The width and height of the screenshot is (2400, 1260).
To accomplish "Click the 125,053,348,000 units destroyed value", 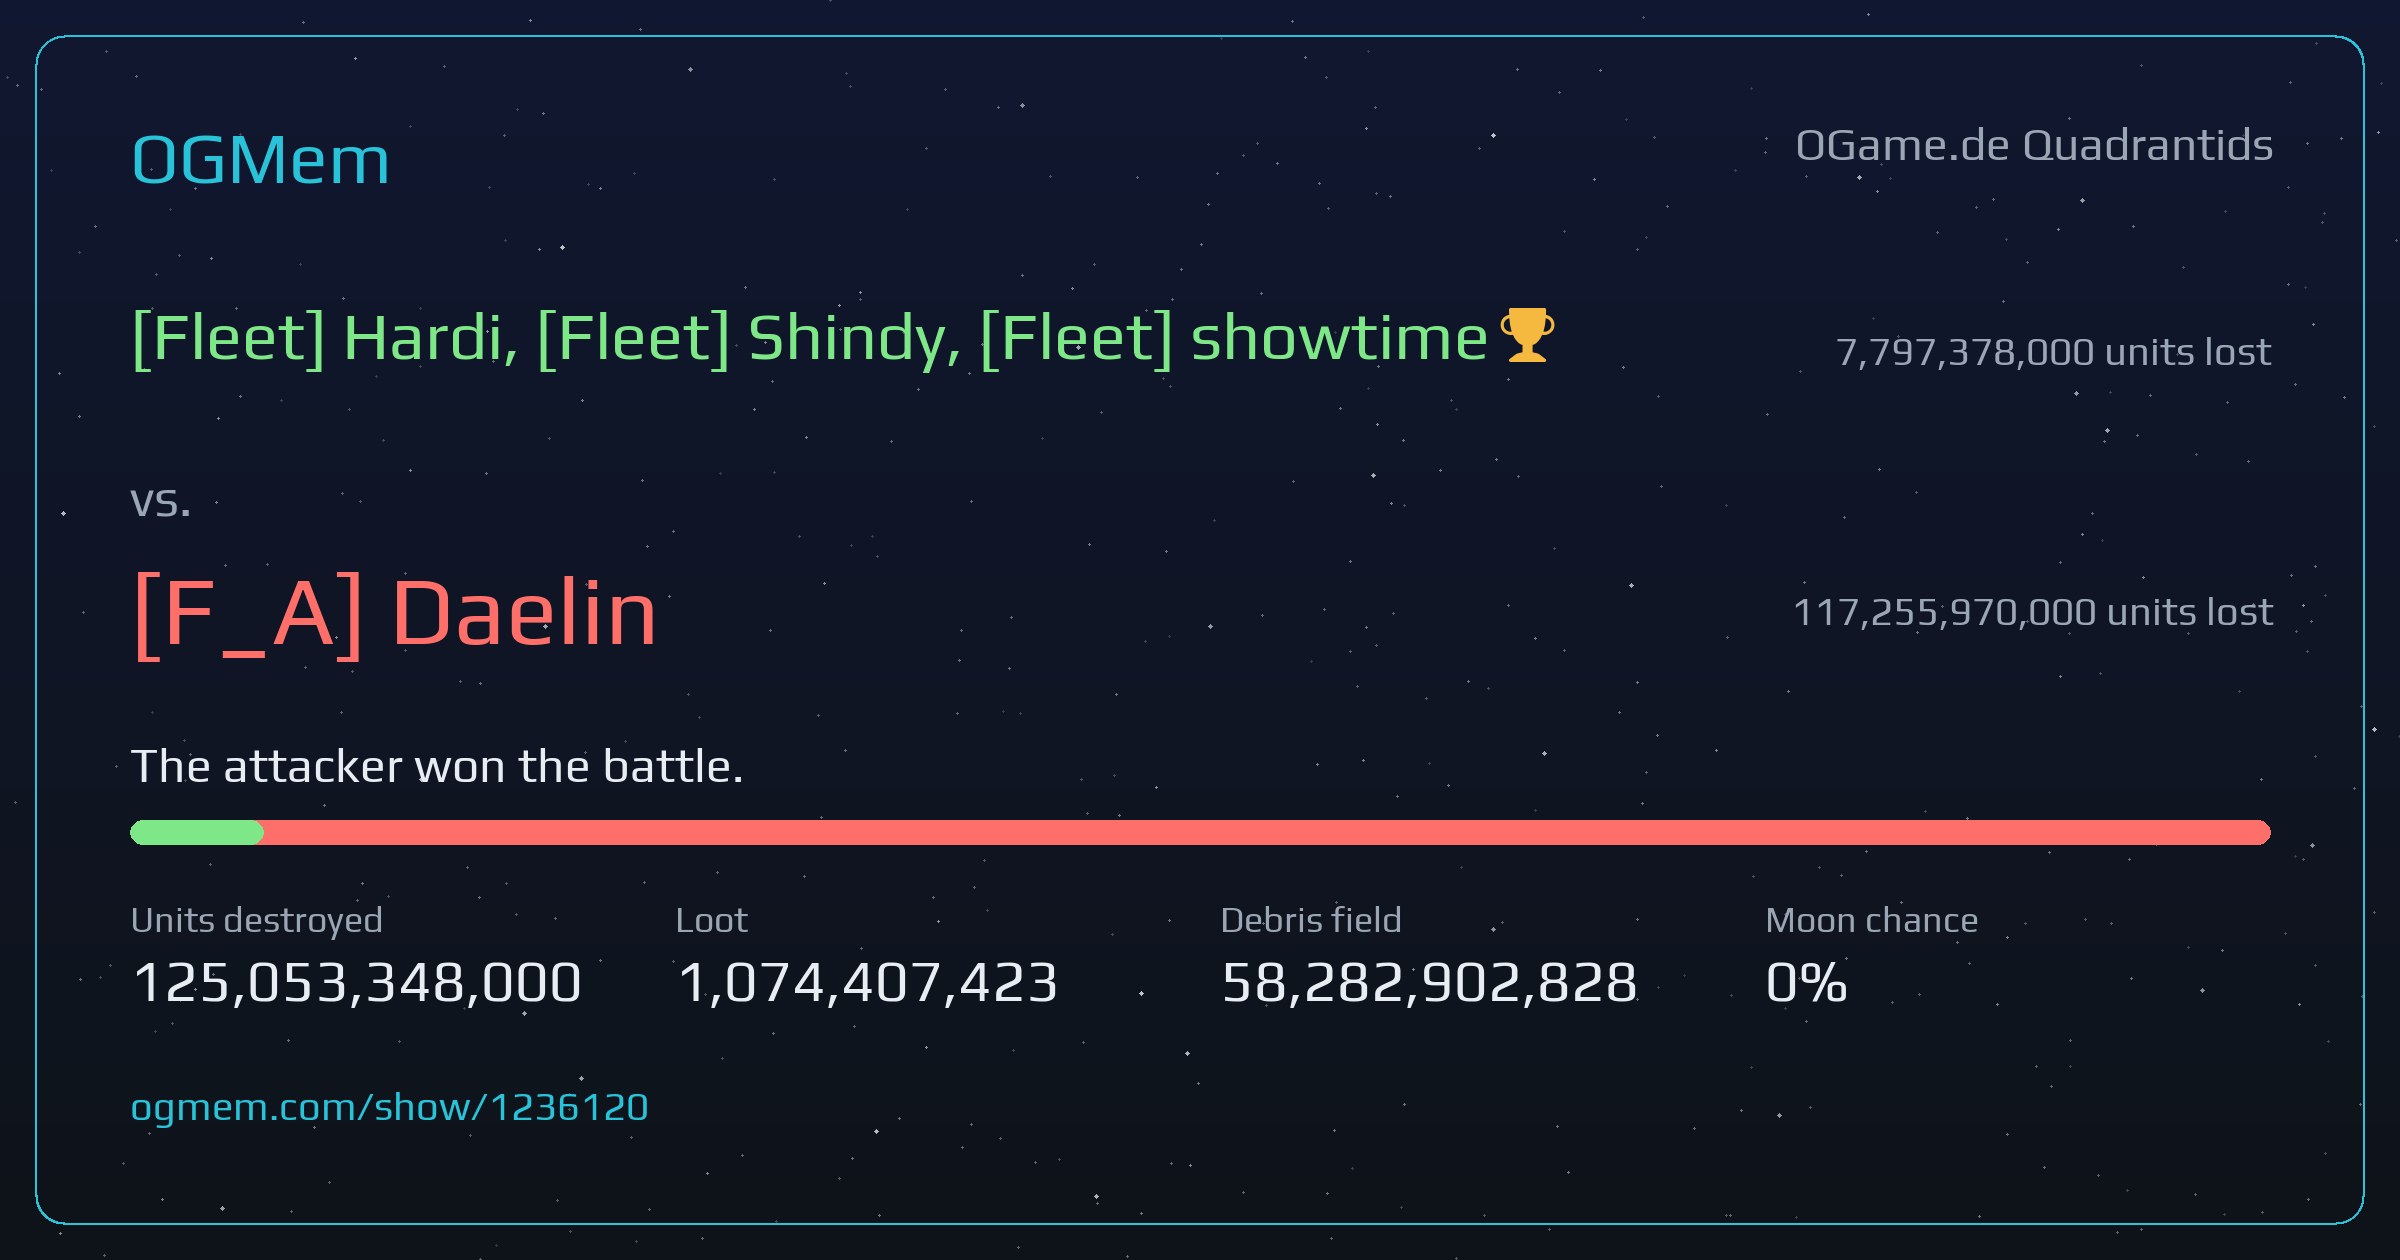I will coord(357,982).
